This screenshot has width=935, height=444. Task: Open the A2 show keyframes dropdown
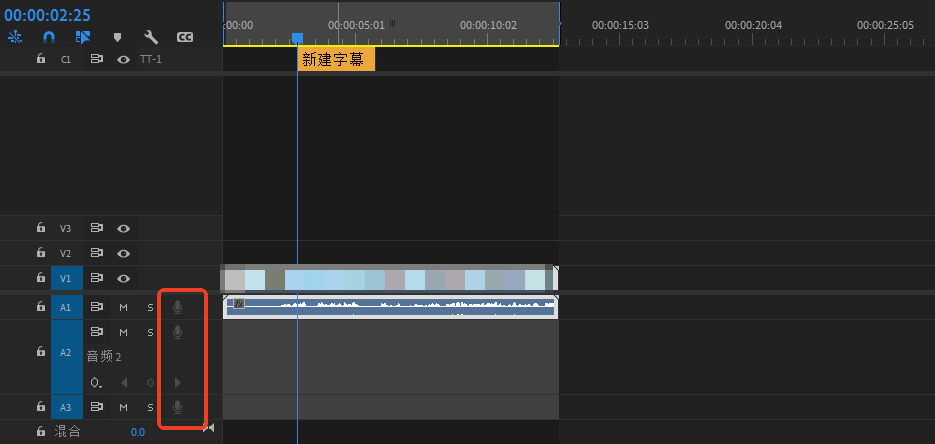click(x=96, y=382)
